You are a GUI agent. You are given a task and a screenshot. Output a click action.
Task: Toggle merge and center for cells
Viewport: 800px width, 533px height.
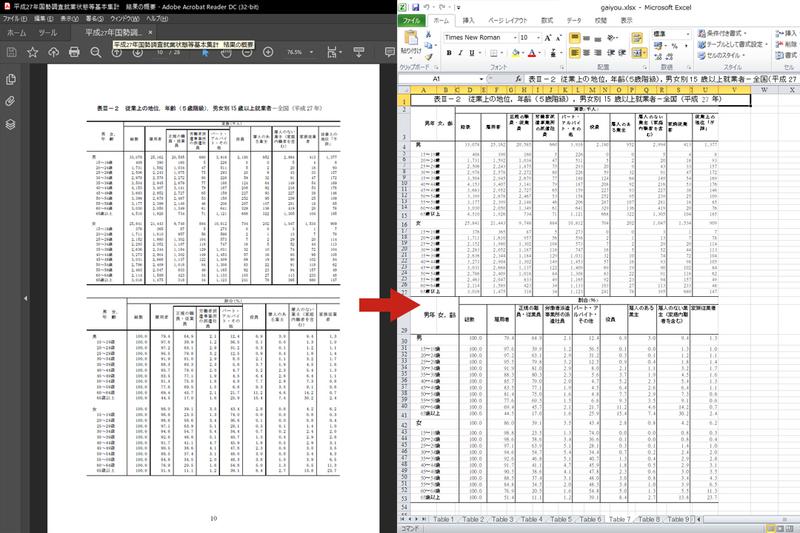click(x=638, y=53)
